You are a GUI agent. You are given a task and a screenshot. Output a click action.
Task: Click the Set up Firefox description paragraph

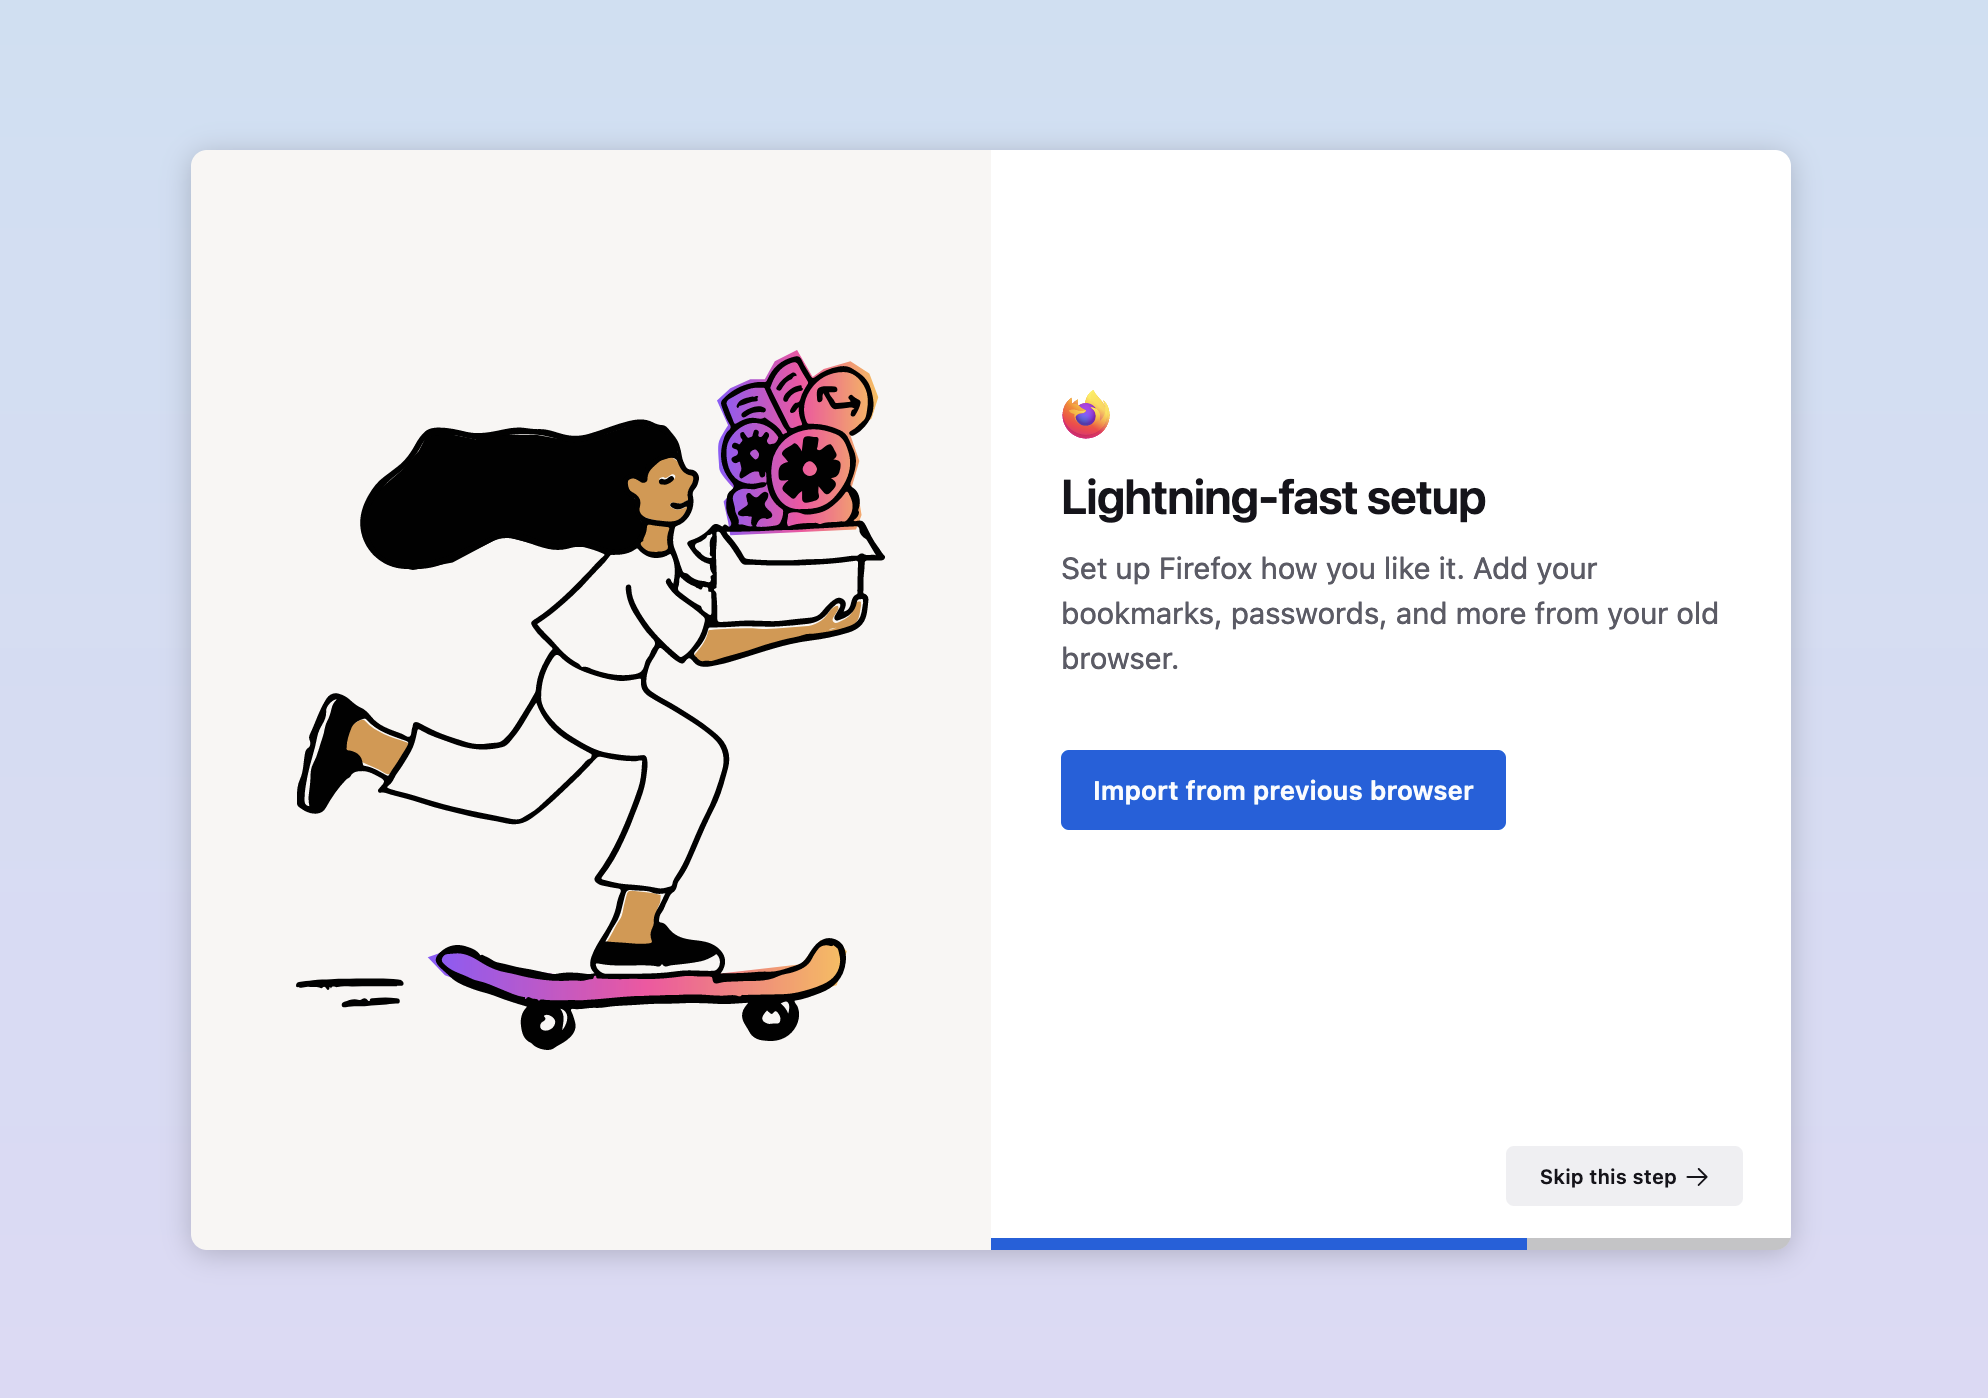pyautogui.click(x=1389, y=613)
